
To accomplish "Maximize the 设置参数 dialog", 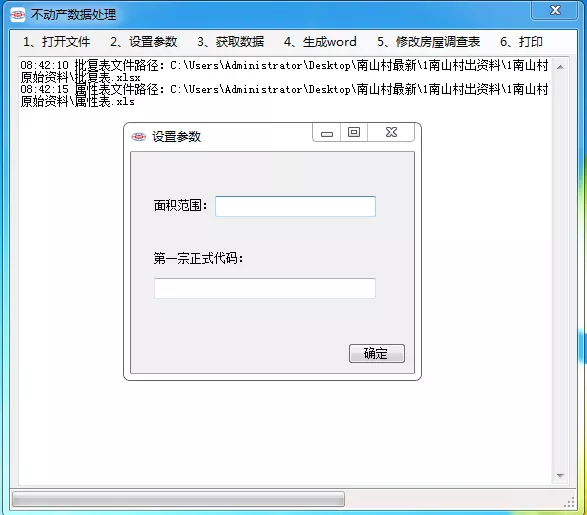I will pos(354,132).
